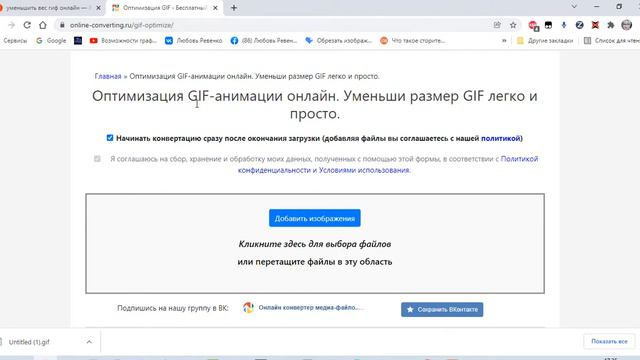Go to the browser home page icon

(42, 25)
